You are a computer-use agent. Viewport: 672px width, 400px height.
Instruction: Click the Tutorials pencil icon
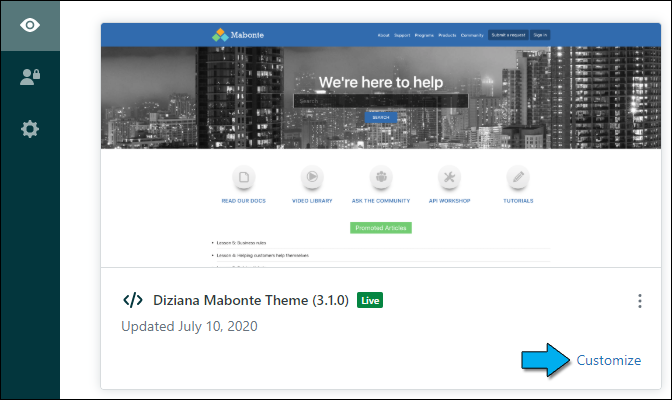518,177
